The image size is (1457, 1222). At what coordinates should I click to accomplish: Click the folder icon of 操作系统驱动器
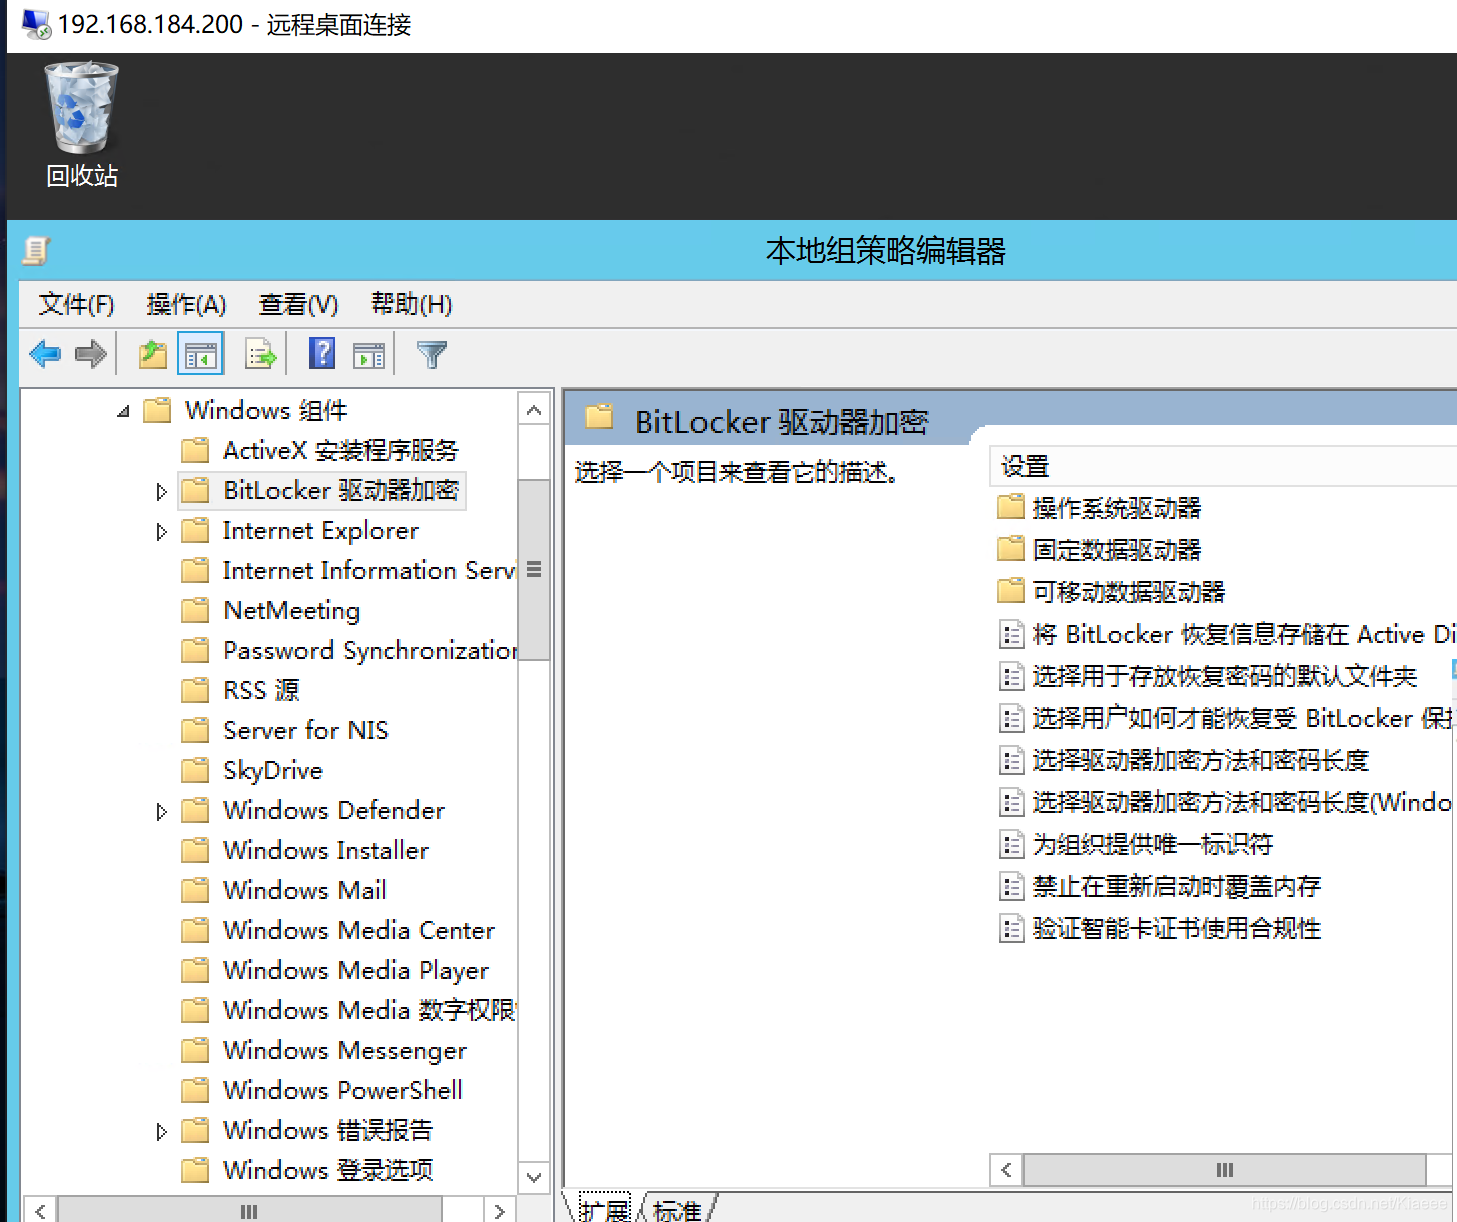coord(1011,507)
